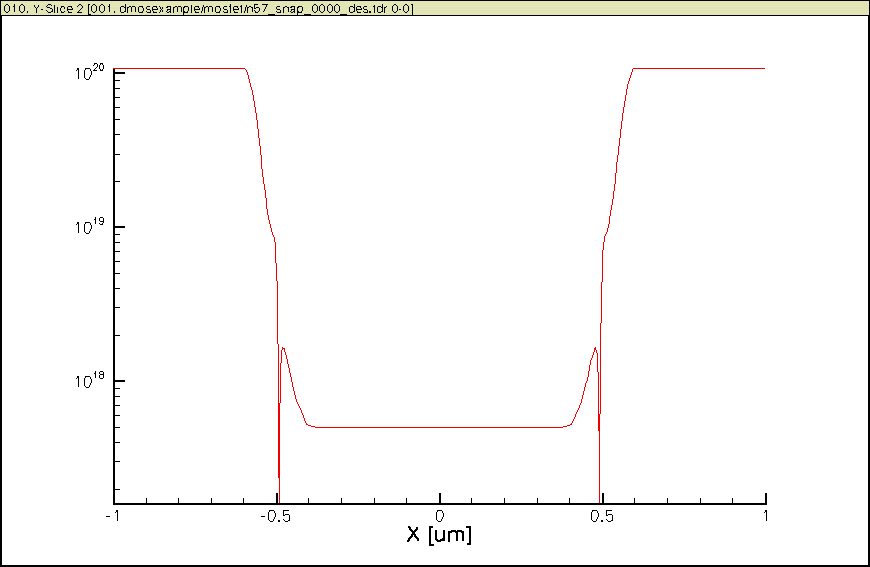Select the plot title bar reading Y-Slice 2

[435, 8]
